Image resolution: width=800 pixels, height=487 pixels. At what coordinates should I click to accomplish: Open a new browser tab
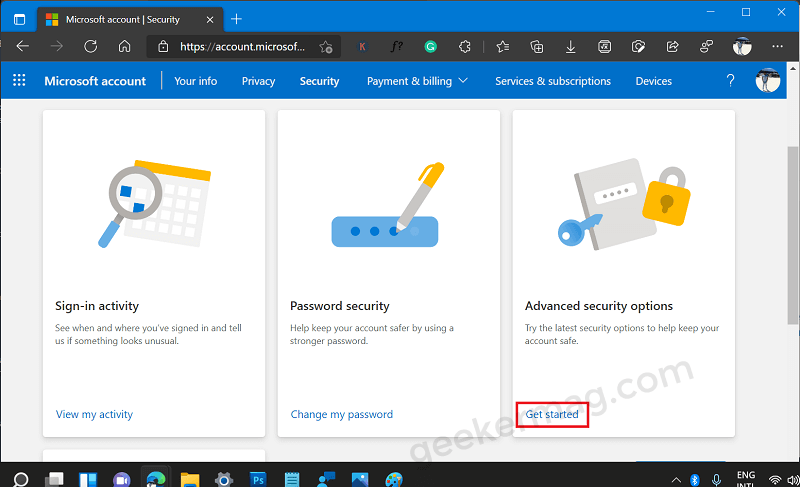pos(236,19)
